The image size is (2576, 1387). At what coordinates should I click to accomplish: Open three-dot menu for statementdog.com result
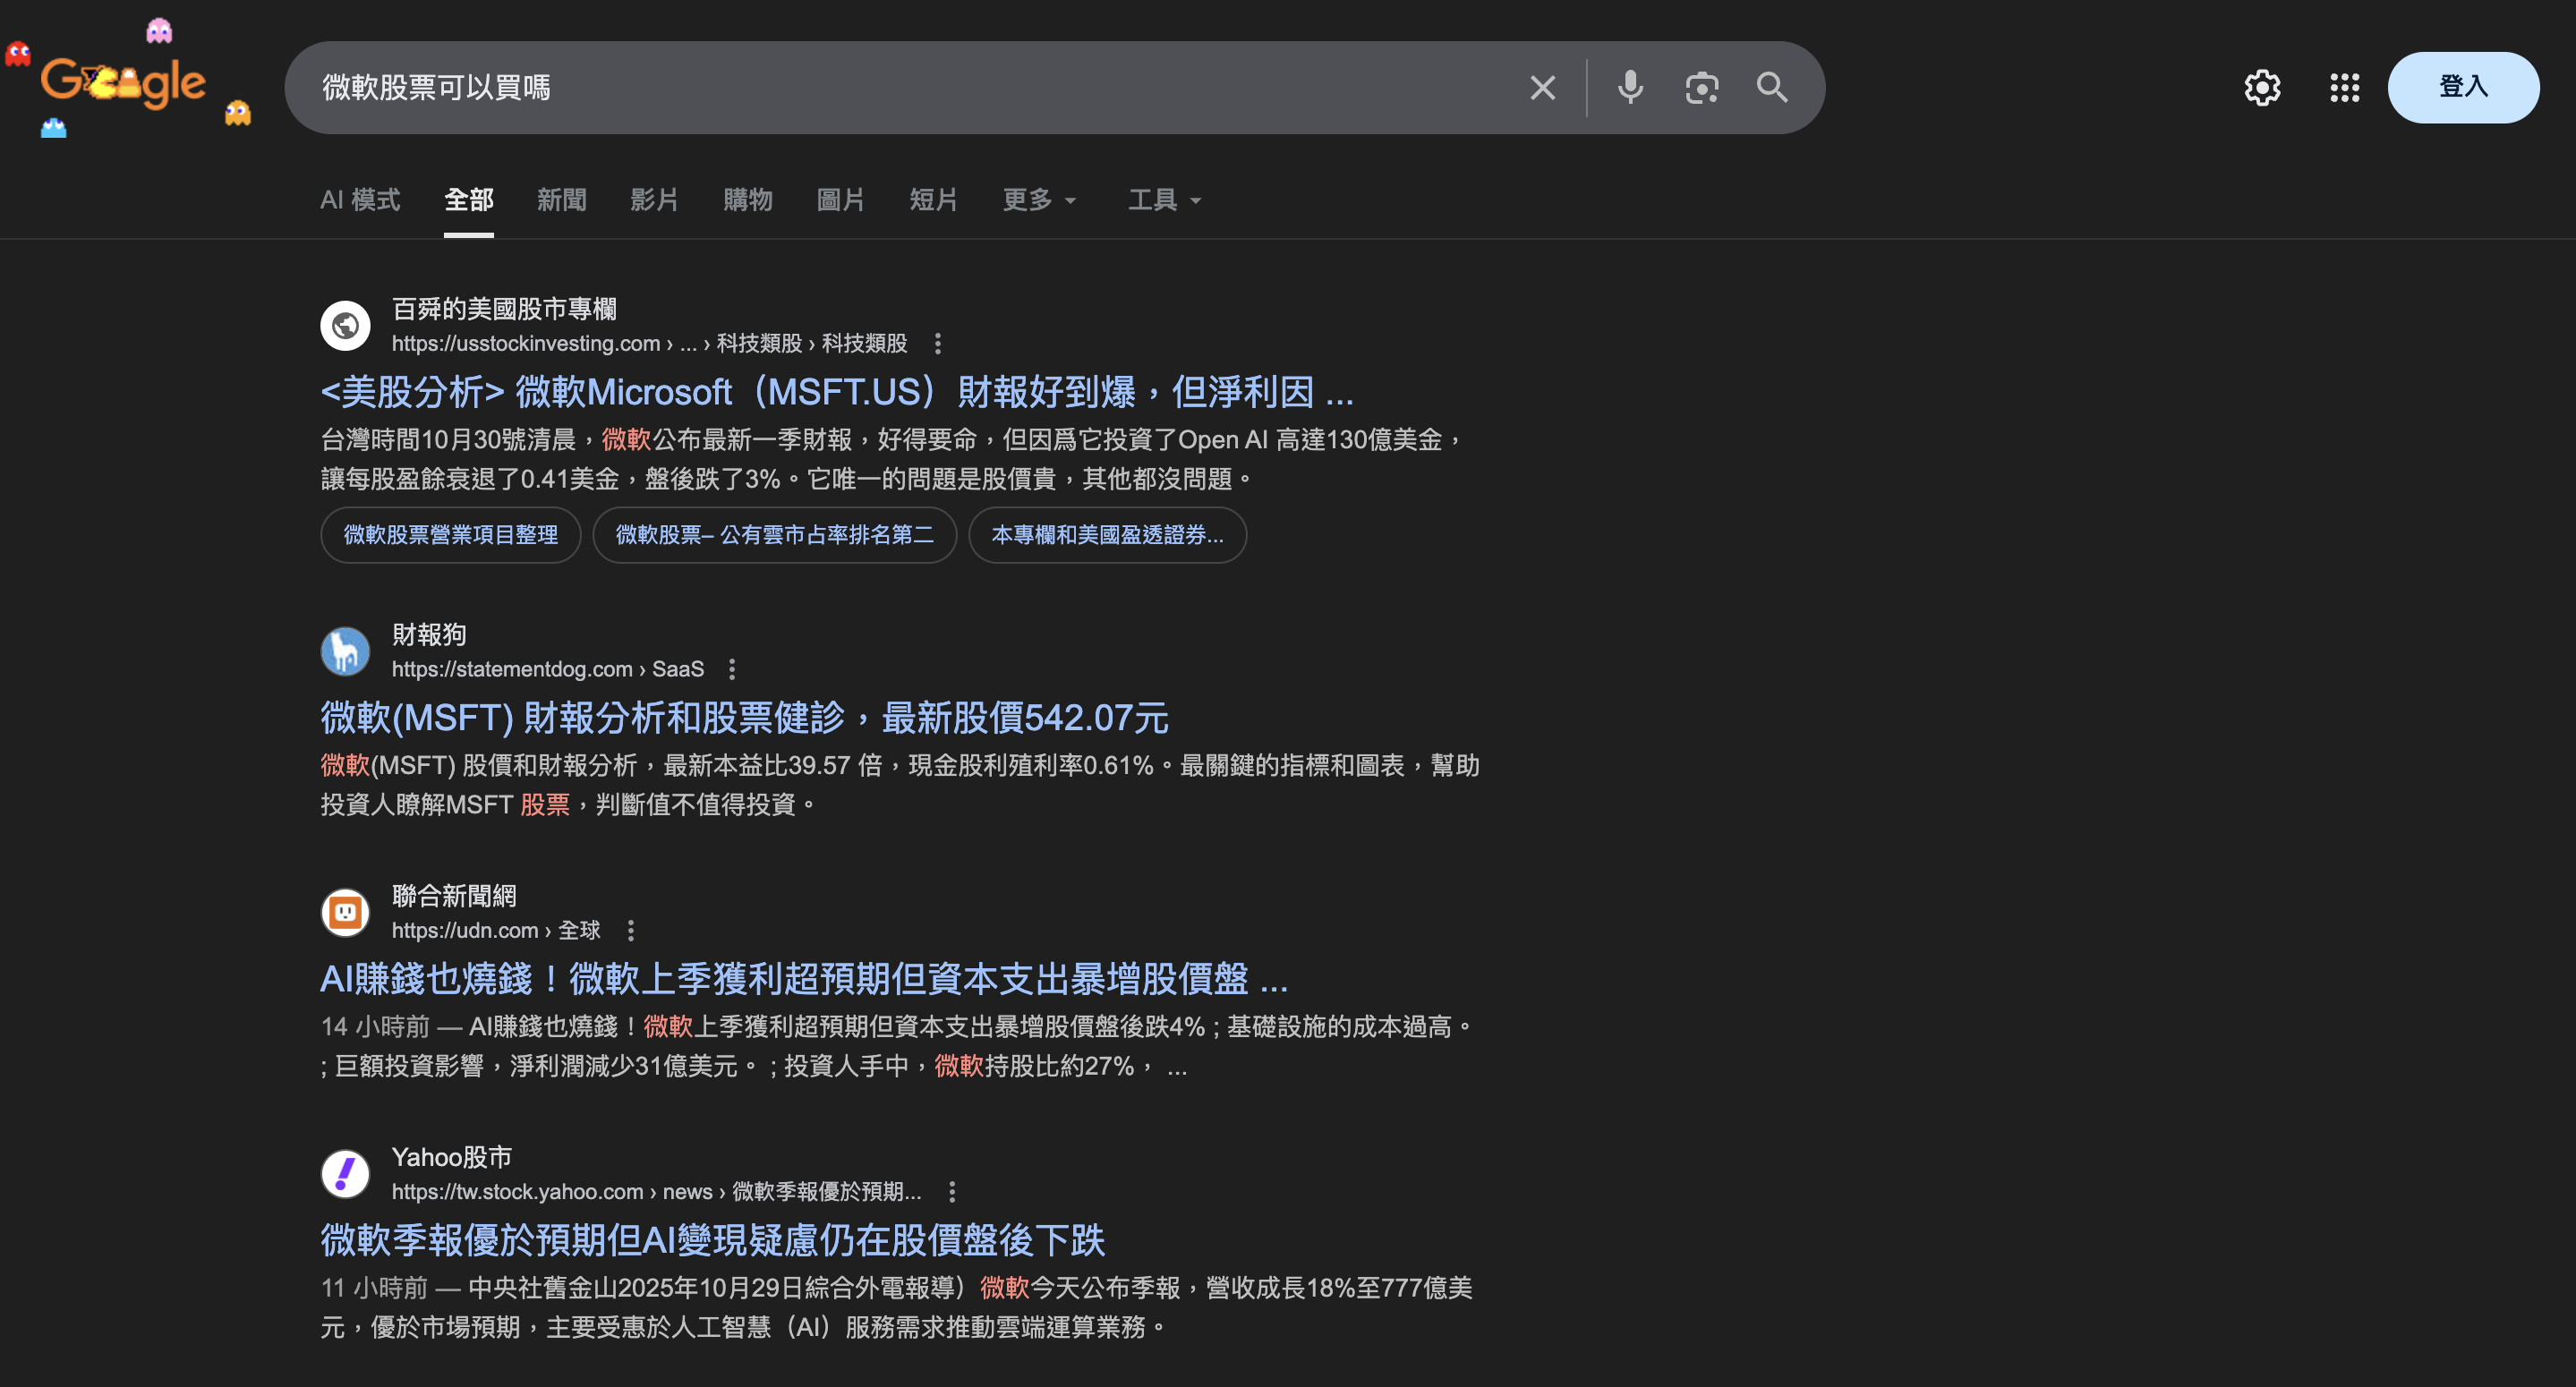[x=732, y=669]
